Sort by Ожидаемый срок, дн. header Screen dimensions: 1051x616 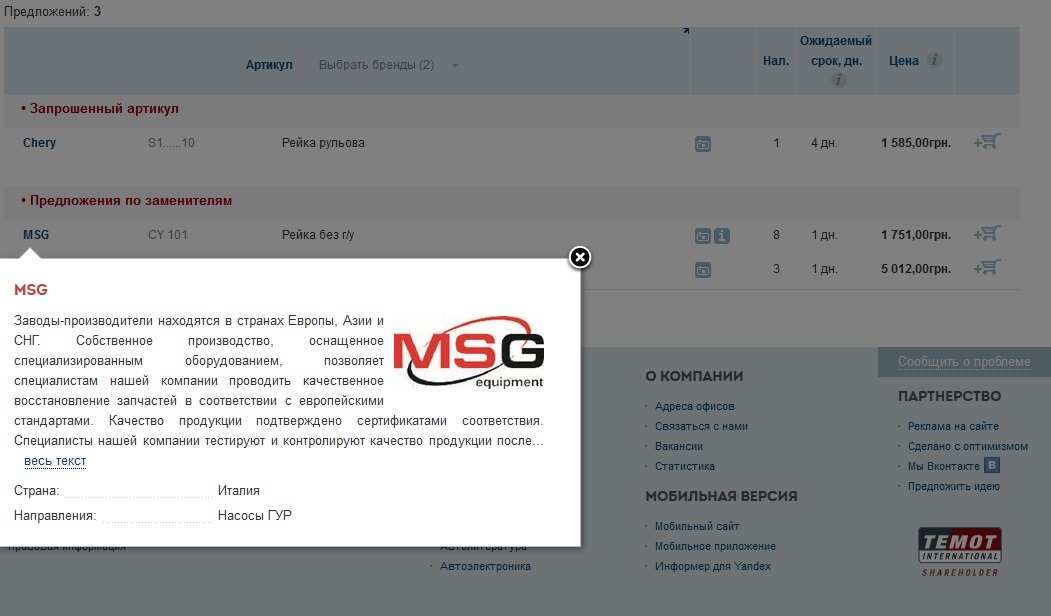pos(836,51)
